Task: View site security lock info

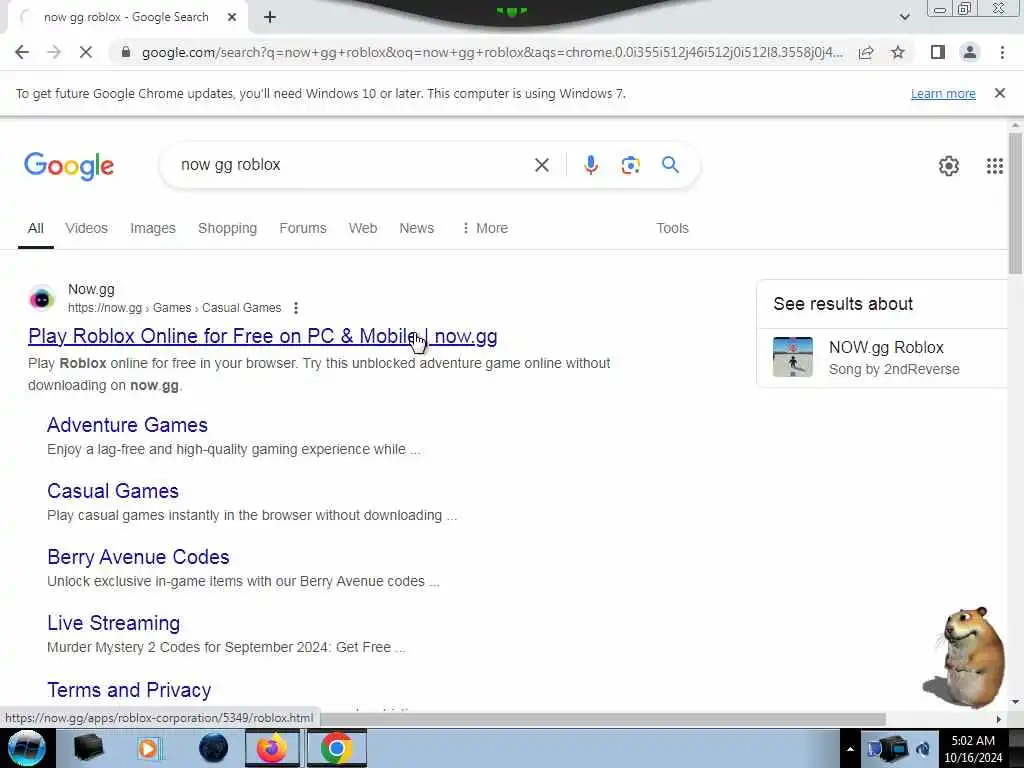Action: [x=126, y=52]
